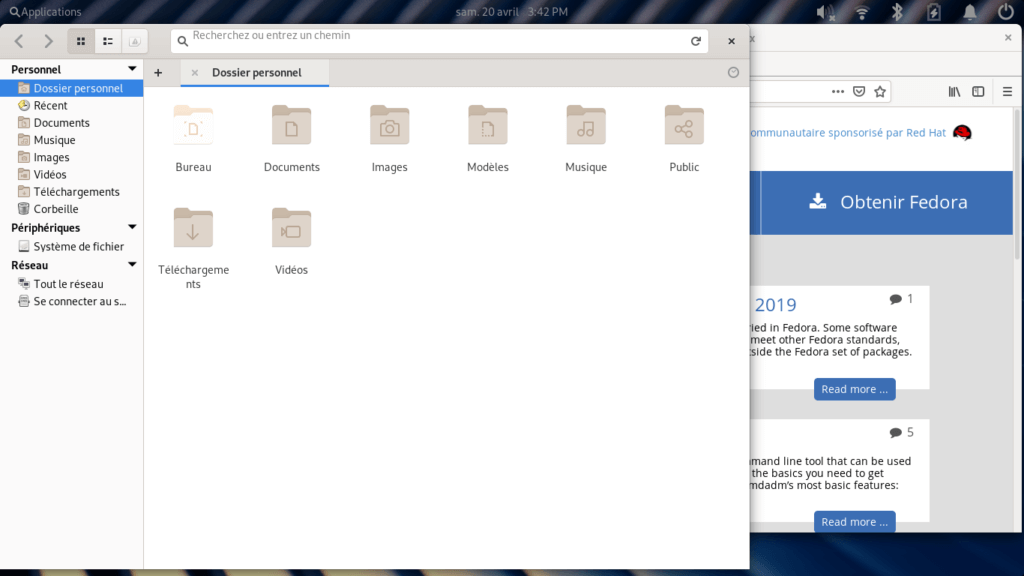The width and height of the screenshot is (1024, 576).
Task: Switch to column view mode
Action: 135,41
